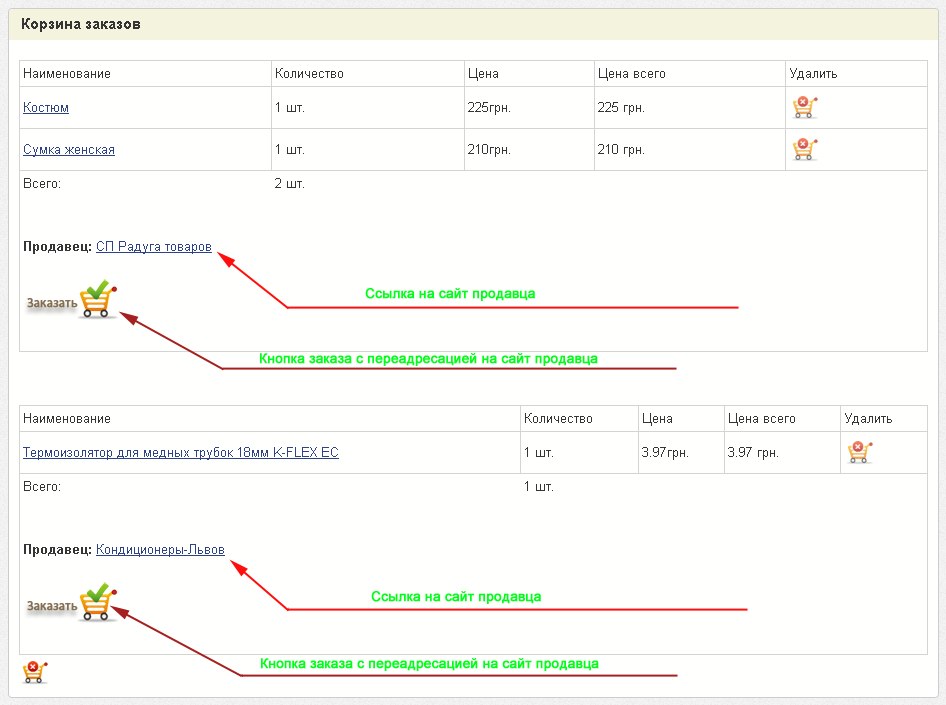Screen dimensions: 946x705
Task: Click the clear-cart icon at the bottom left
Action: coord(35,671)
